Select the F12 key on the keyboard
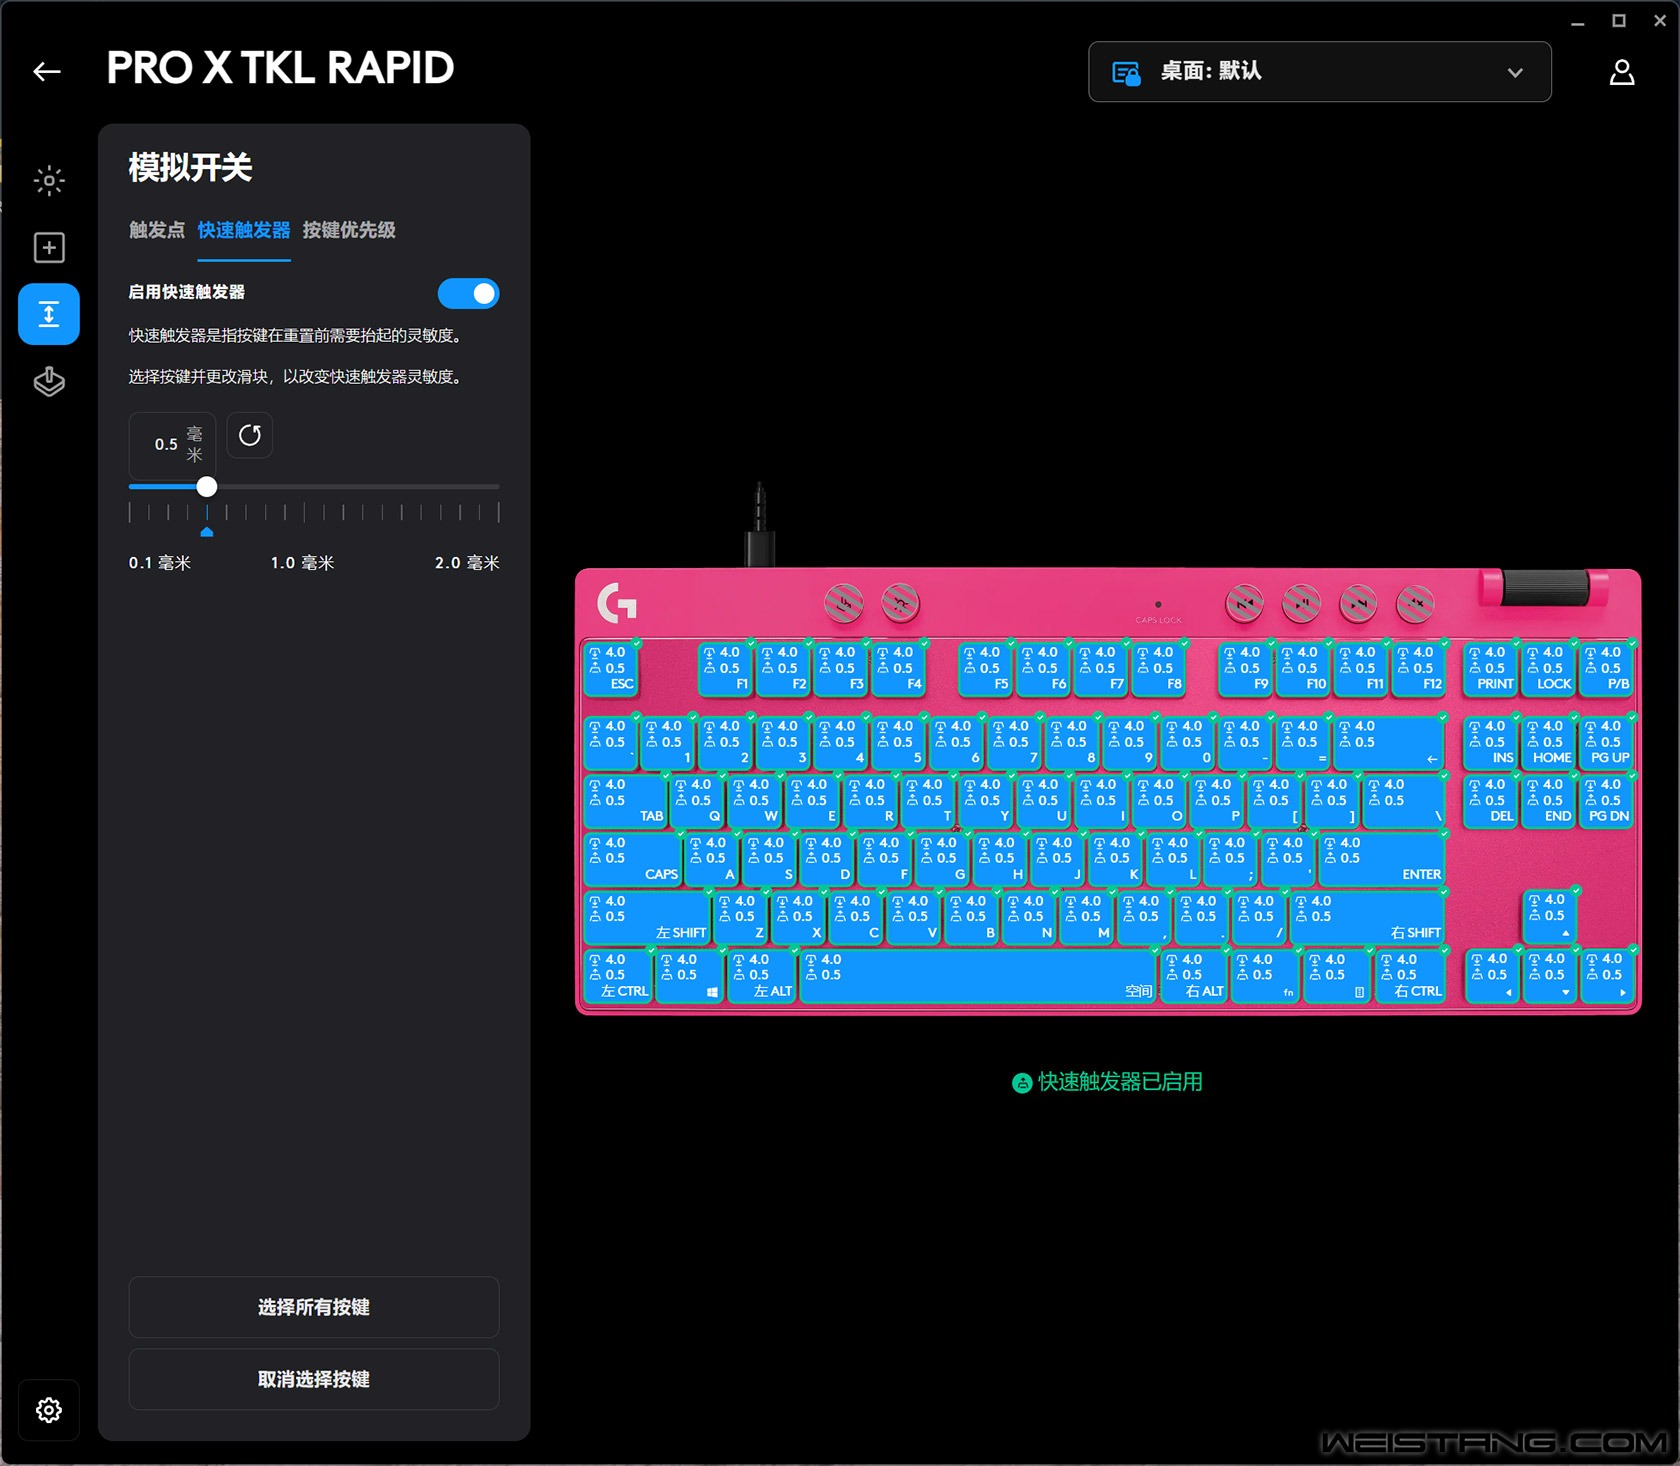 (x=1419, y=669)
